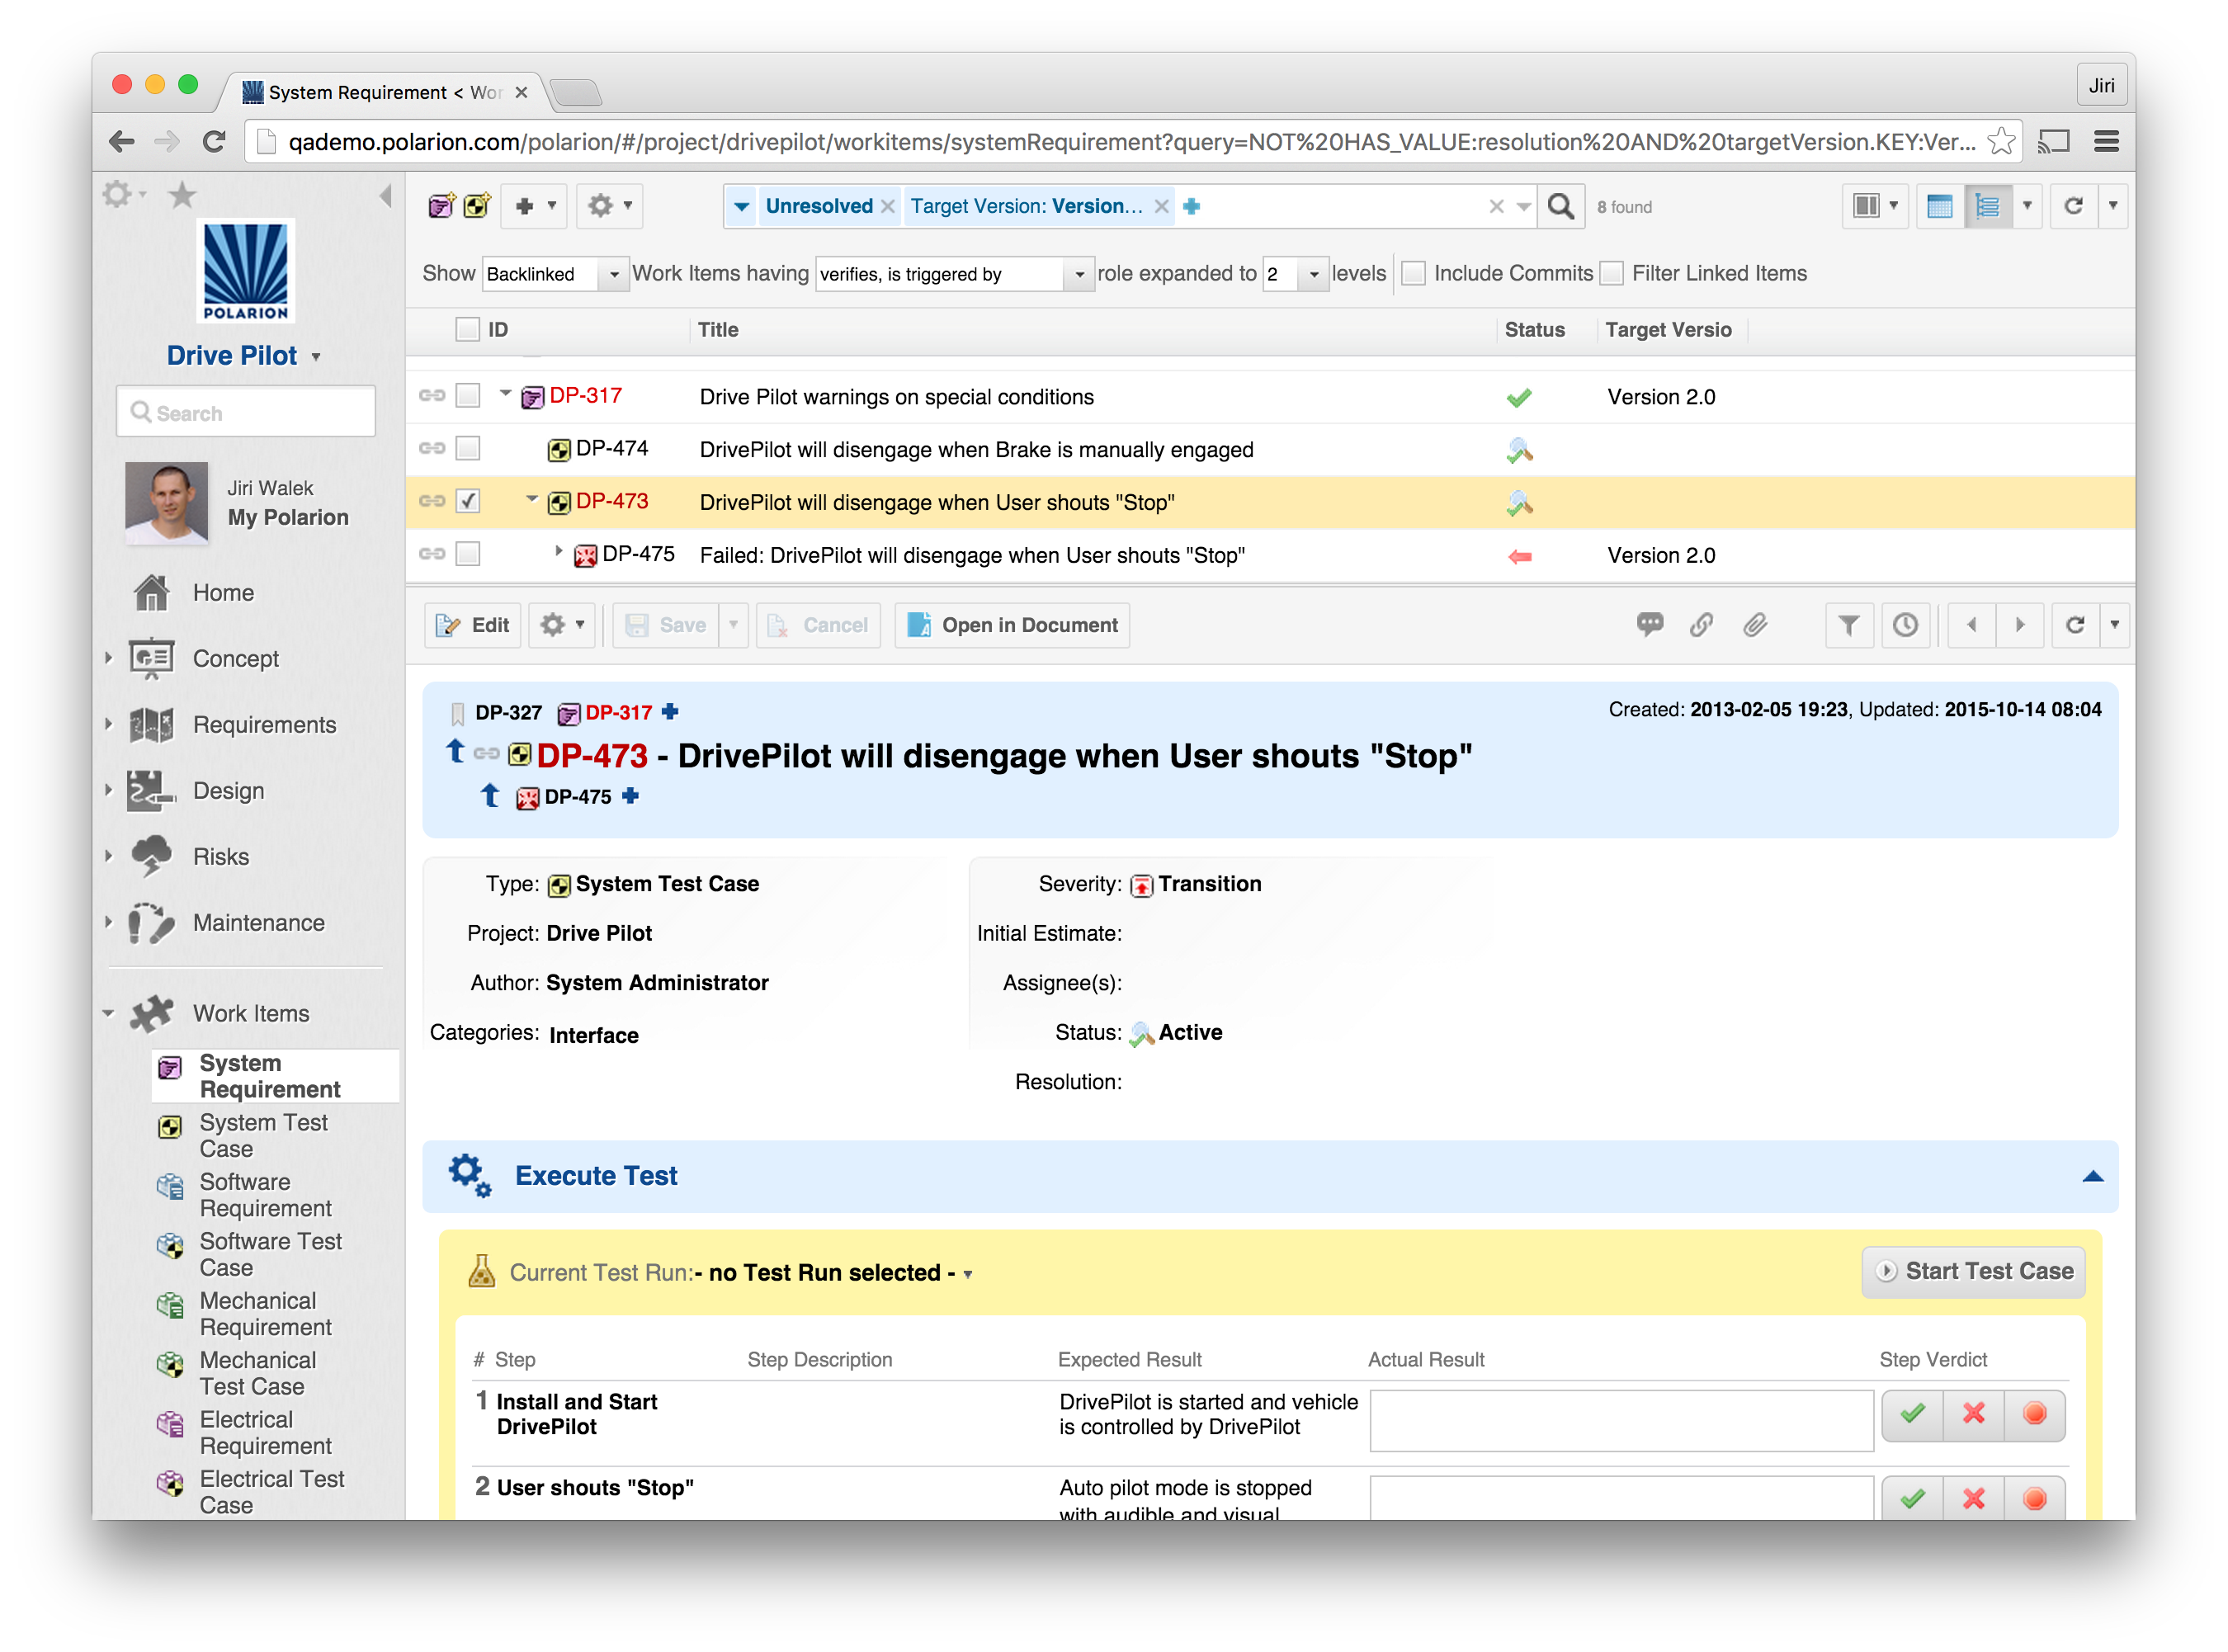This screenshot has height=1652, width=2228.
Task: Switch to table view layout
Action: click(1940, 206)
